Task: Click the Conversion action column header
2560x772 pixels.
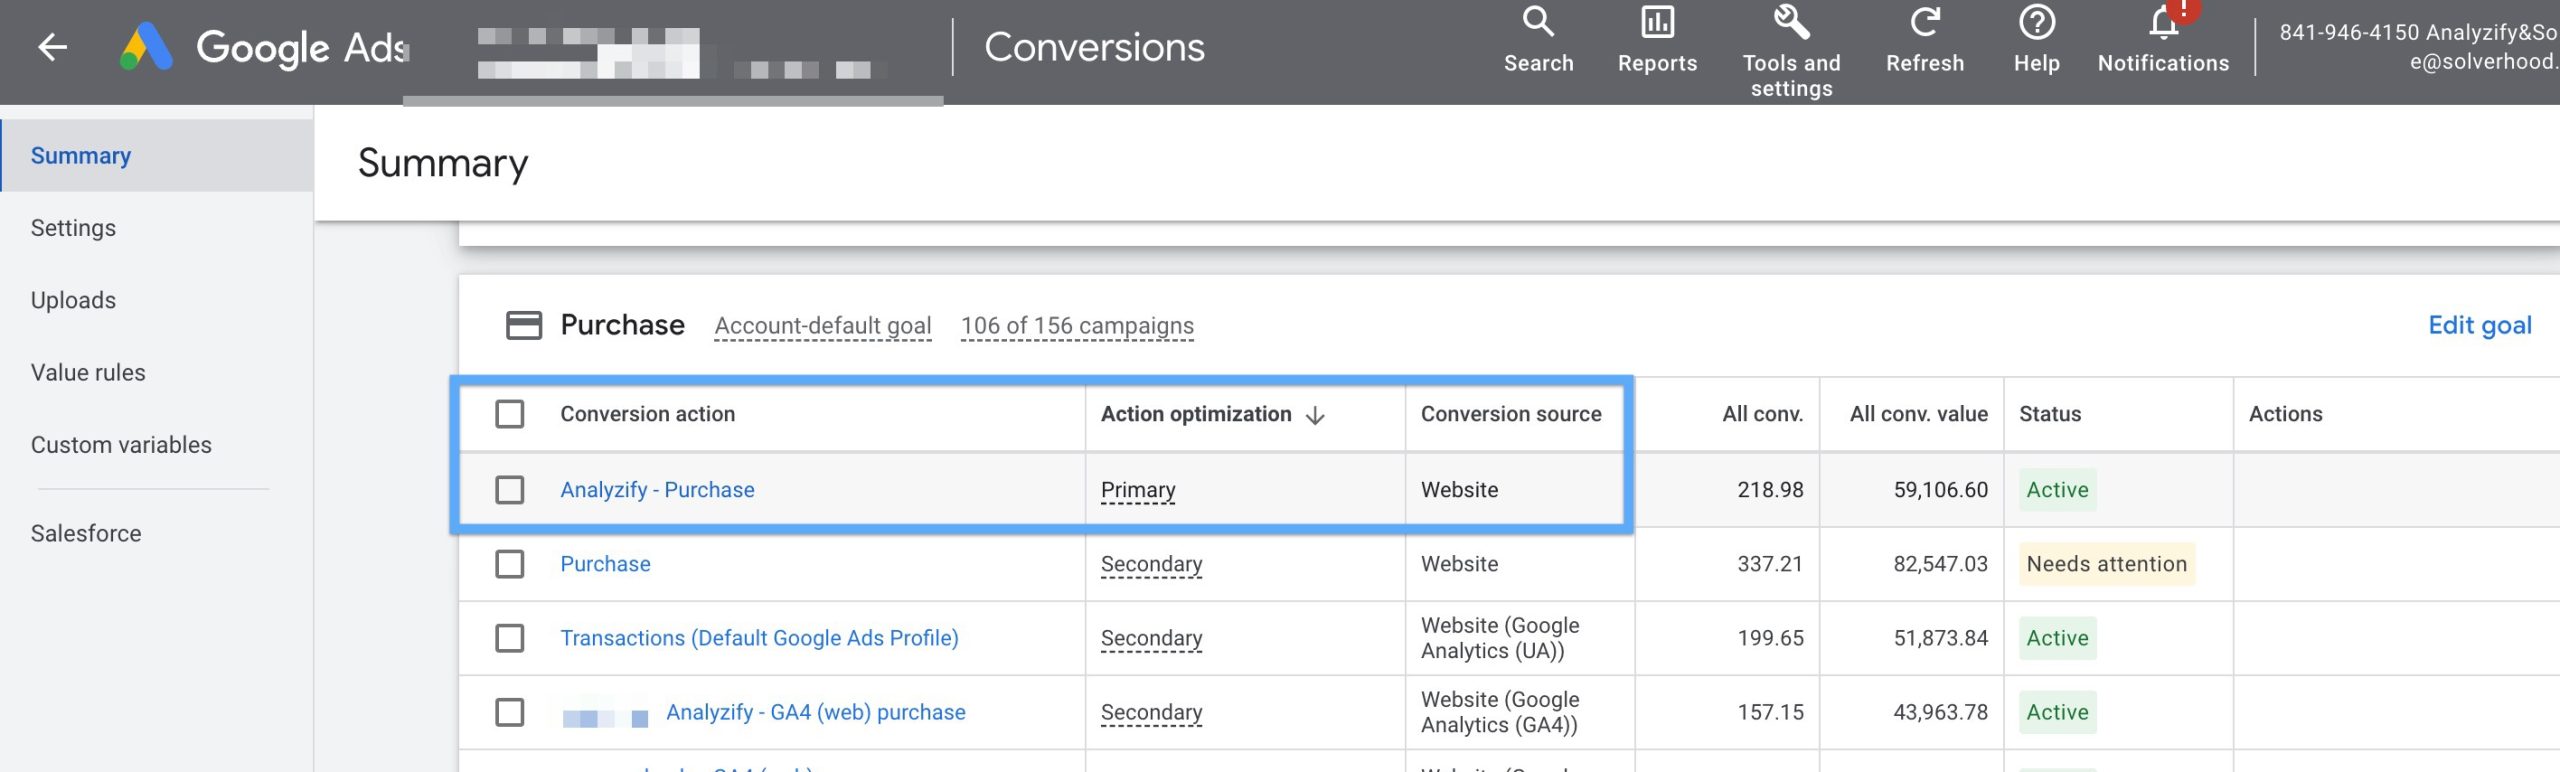Action: point(647,414)
